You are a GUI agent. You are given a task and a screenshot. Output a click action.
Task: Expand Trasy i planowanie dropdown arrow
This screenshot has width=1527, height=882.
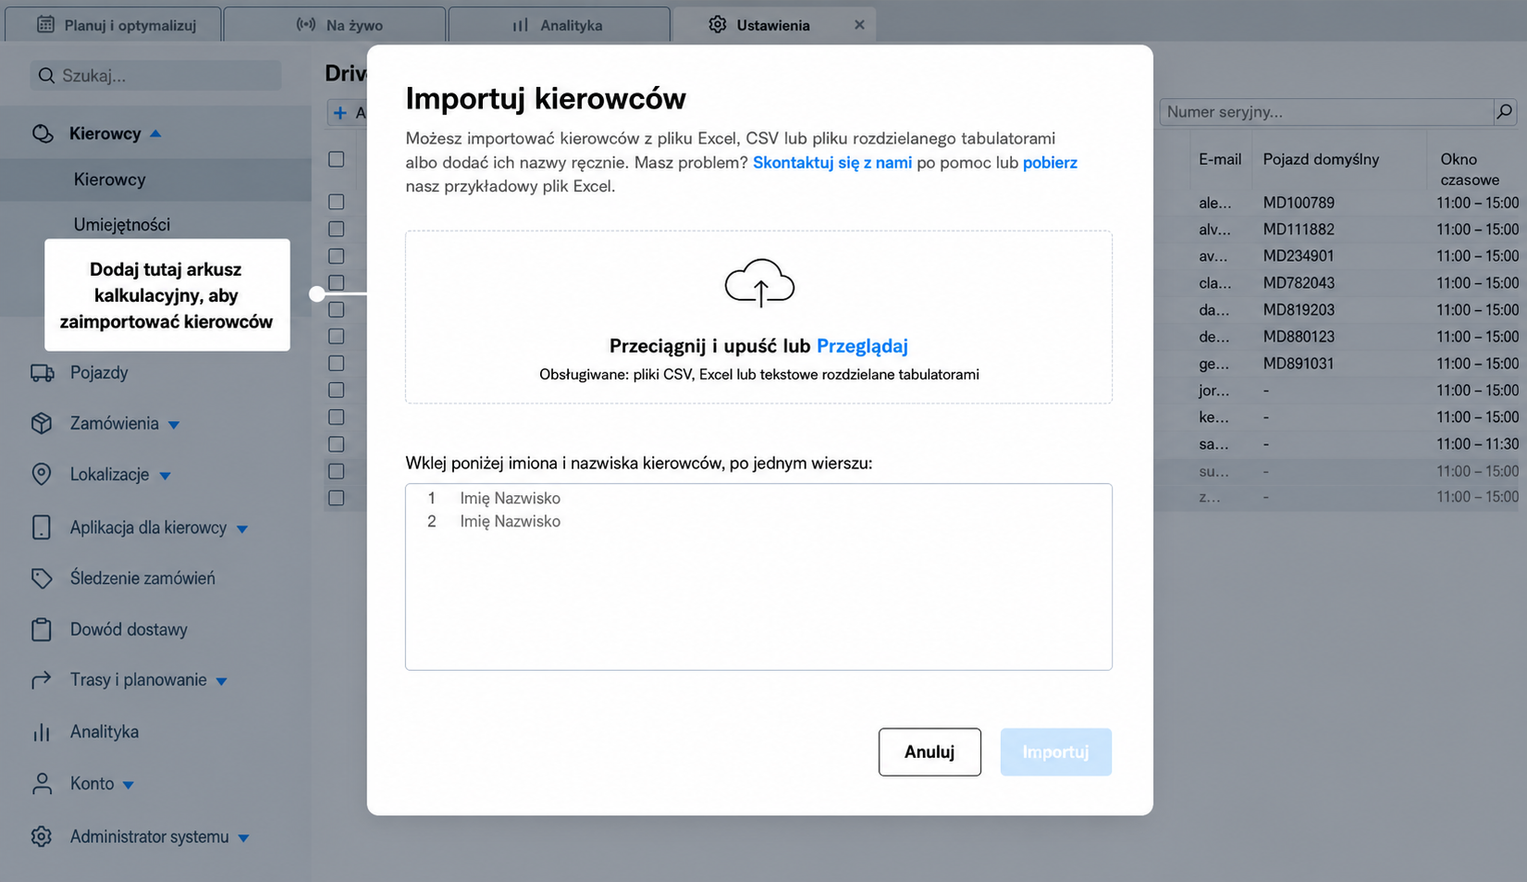[222, 682]
